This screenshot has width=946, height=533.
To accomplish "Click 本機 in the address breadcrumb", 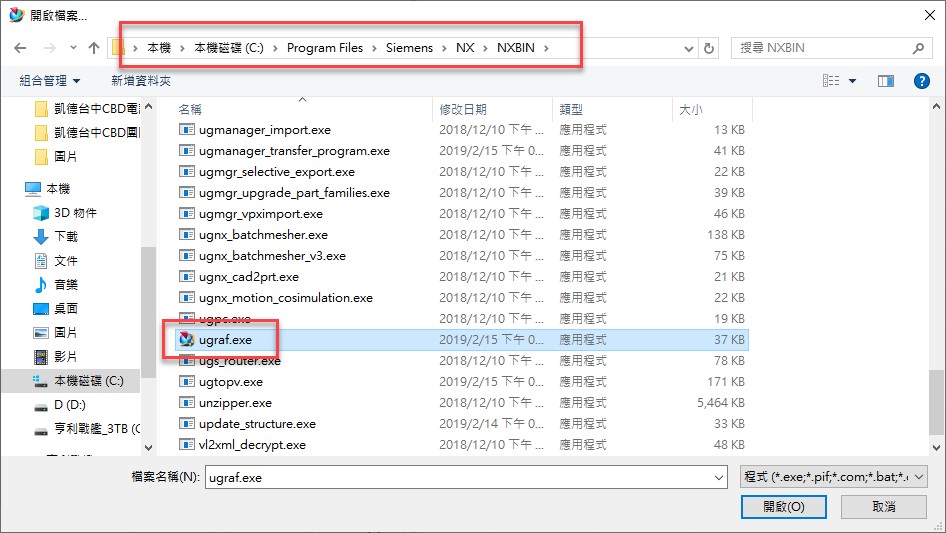I will click(x=159, y=48).
